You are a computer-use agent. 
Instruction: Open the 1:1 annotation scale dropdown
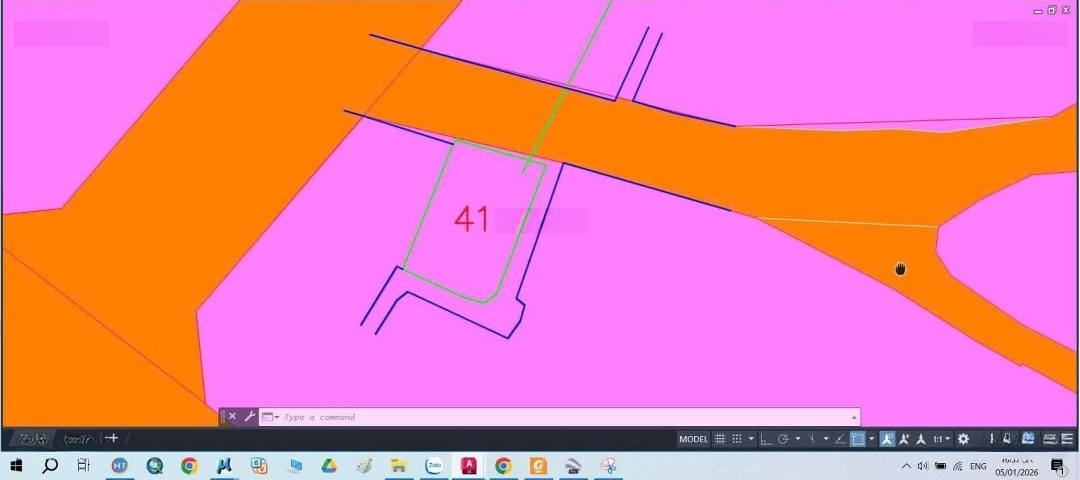point(941,439)
